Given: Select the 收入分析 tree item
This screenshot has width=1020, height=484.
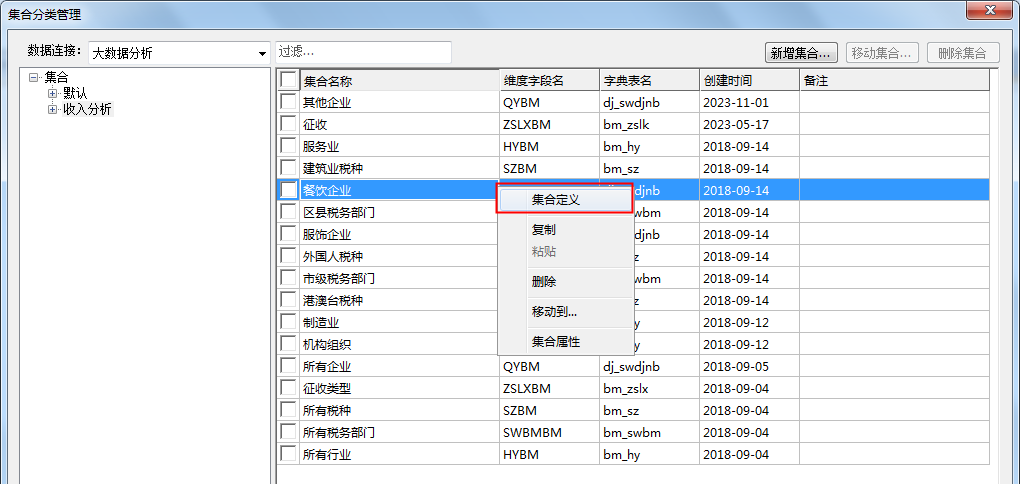Looking at the screenshot, I should (x=87, y=109).
